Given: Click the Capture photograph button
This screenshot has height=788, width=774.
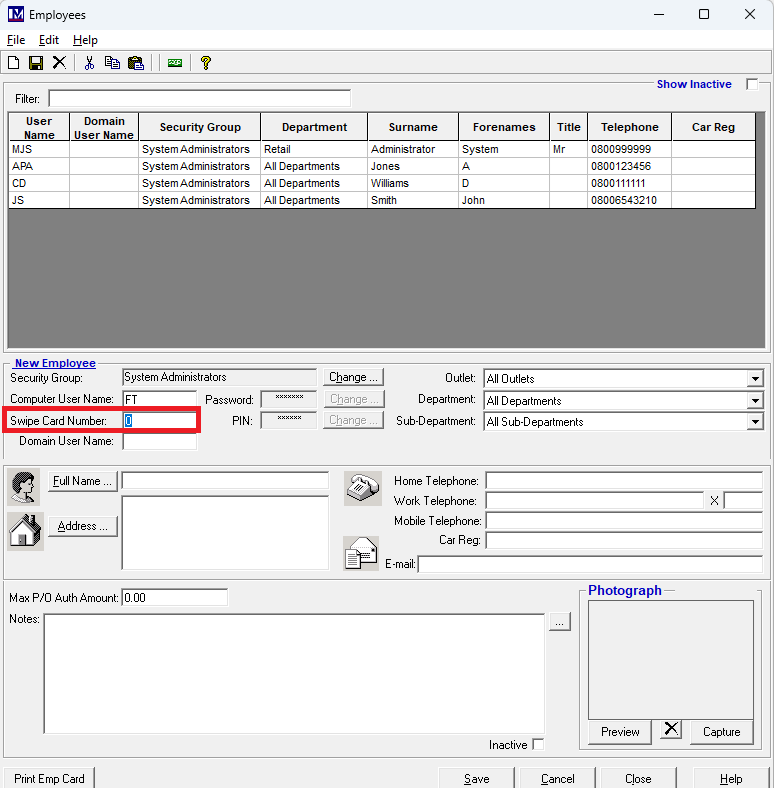Looking at the screenshot, I should (721, 732).
